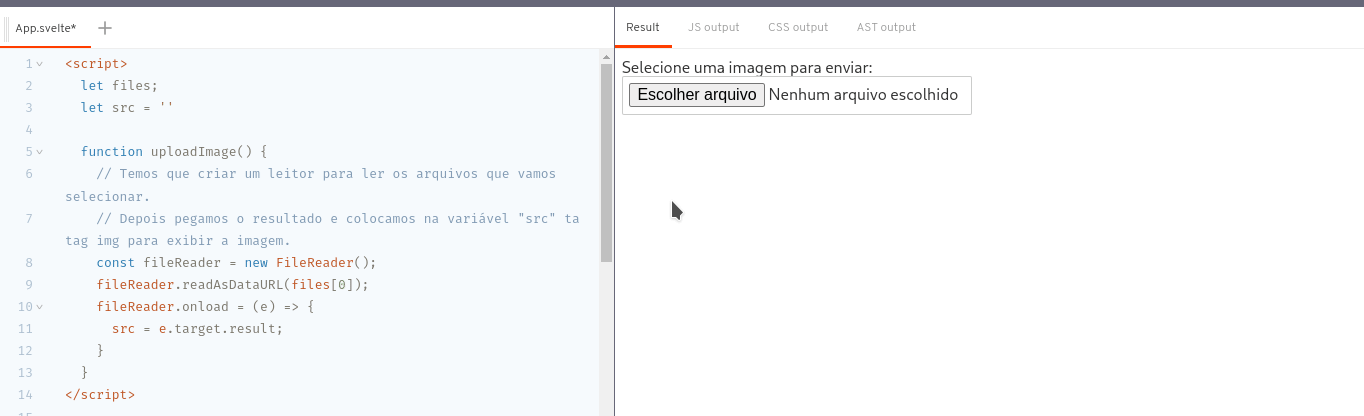This screenshot has height=416, width=1364.
Task: Click line number 4 in the gutter
Action: pos(29,130)
